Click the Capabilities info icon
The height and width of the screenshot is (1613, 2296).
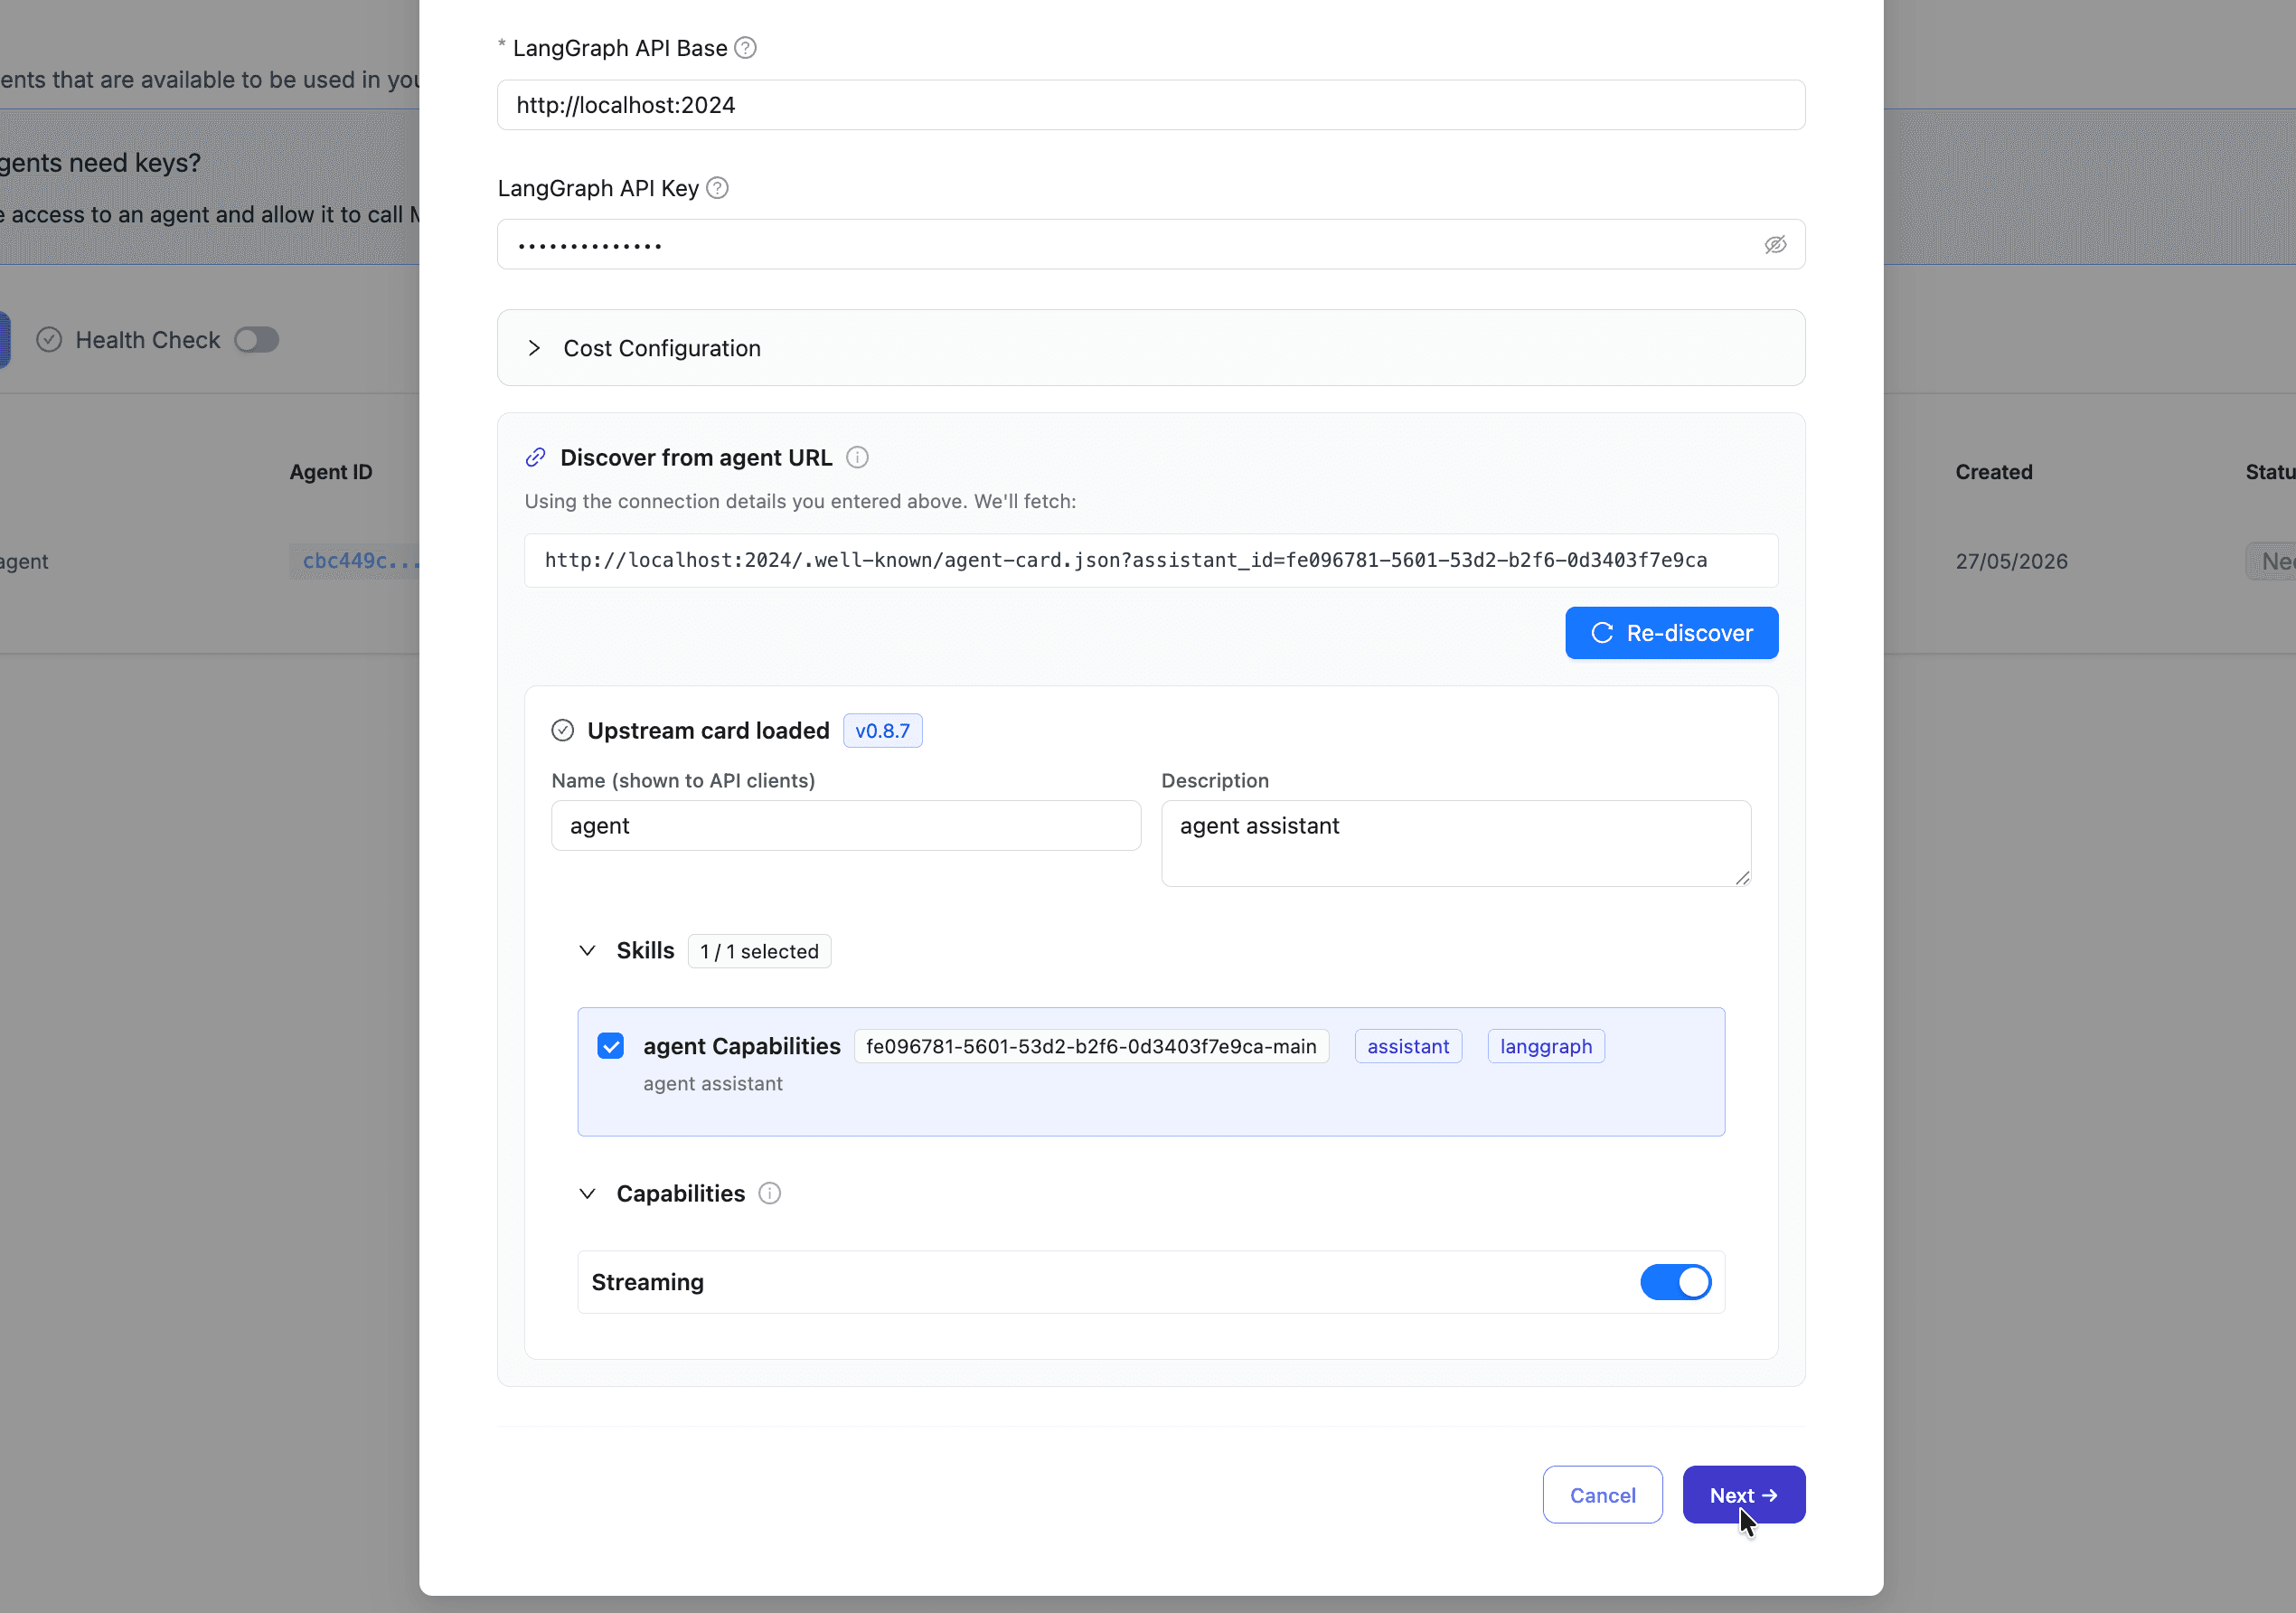click(769, 1193)
